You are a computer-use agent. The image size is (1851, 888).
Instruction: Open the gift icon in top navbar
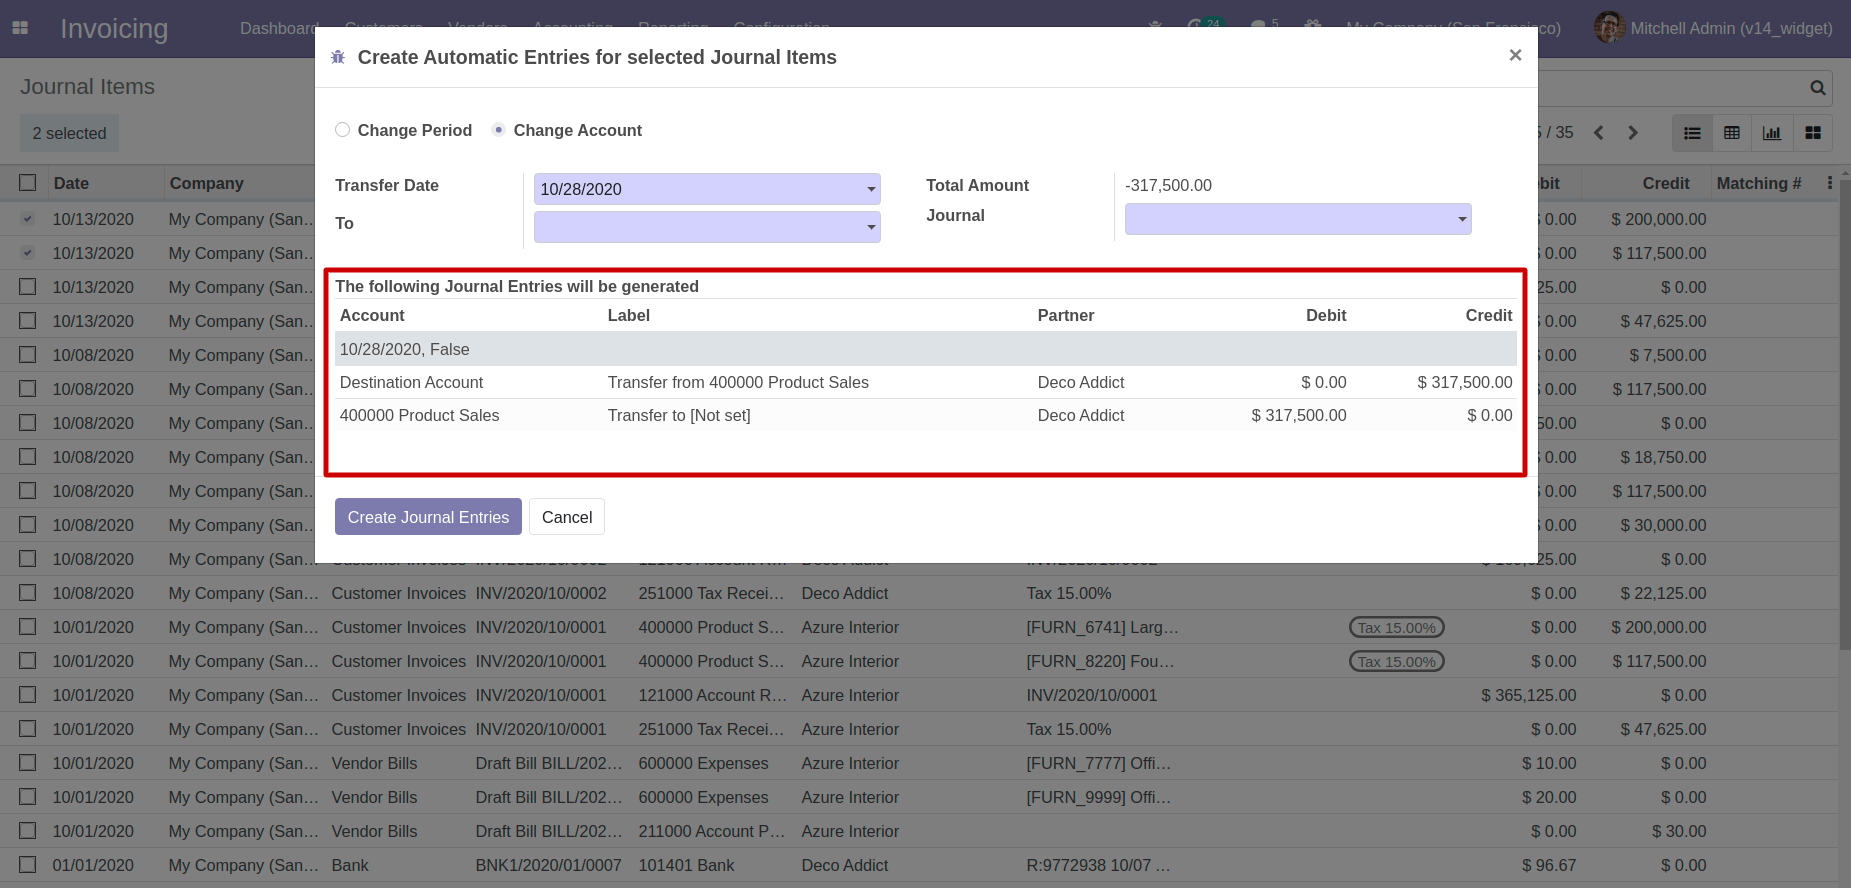click(x=1313, y=24)
